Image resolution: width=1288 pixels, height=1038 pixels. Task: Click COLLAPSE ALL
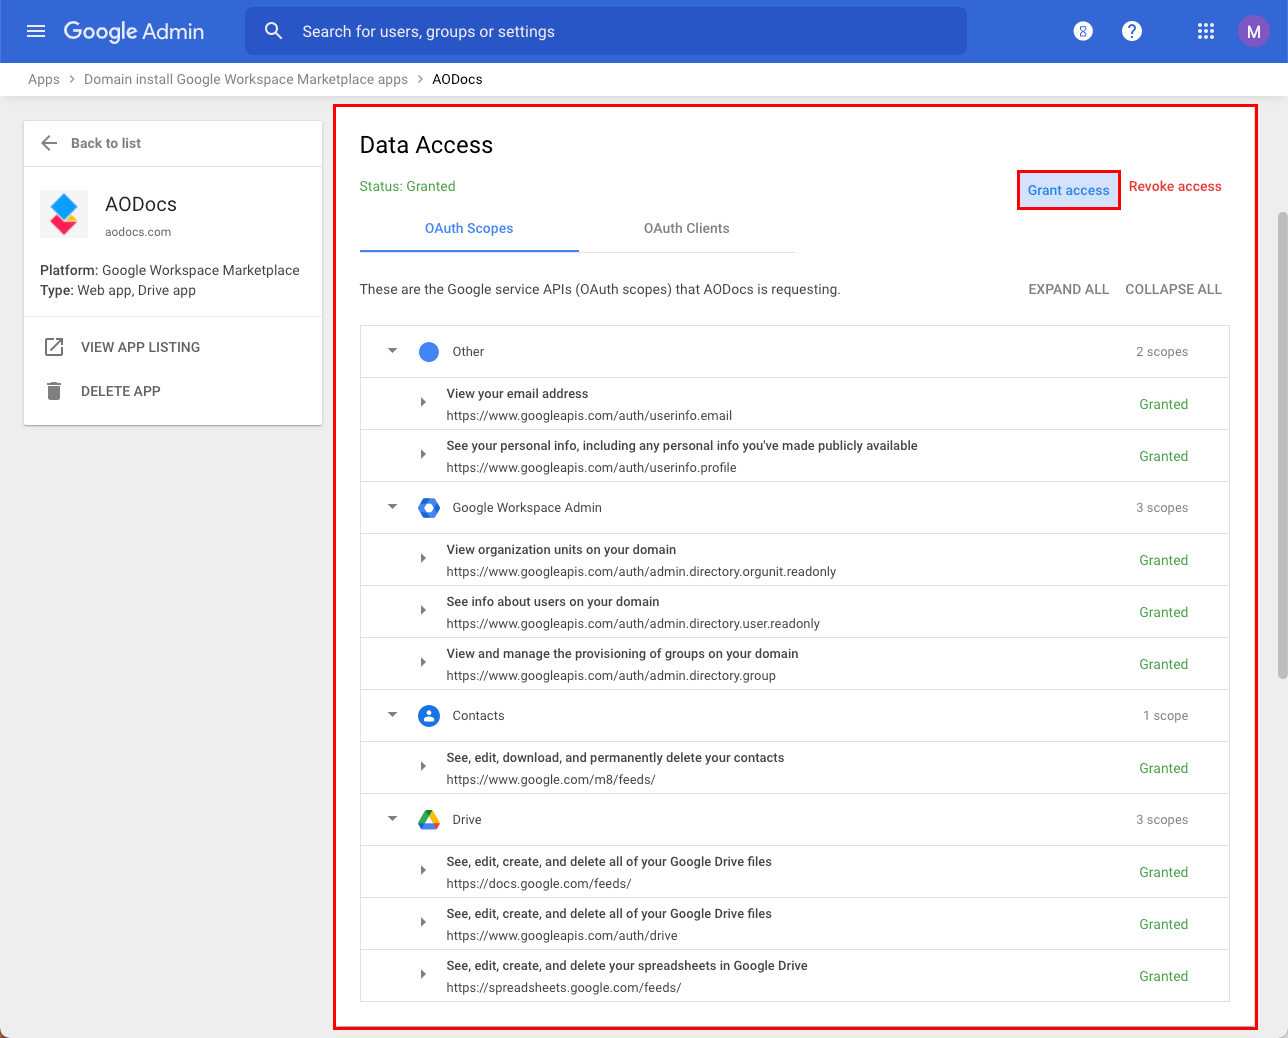1173,289
